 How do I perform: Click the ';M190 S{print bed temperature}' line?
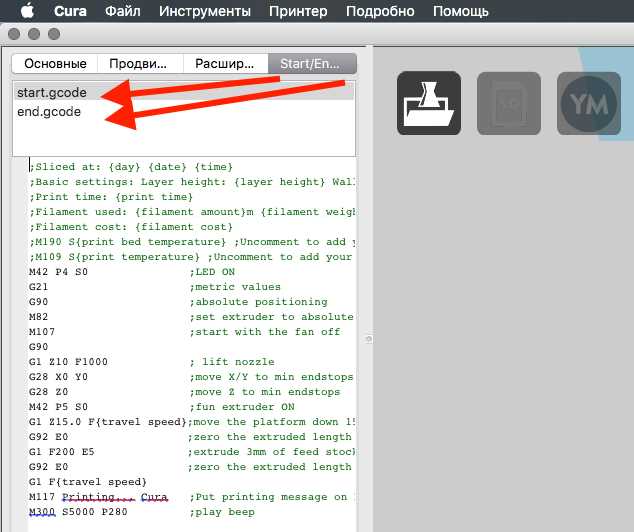(192, 242)
